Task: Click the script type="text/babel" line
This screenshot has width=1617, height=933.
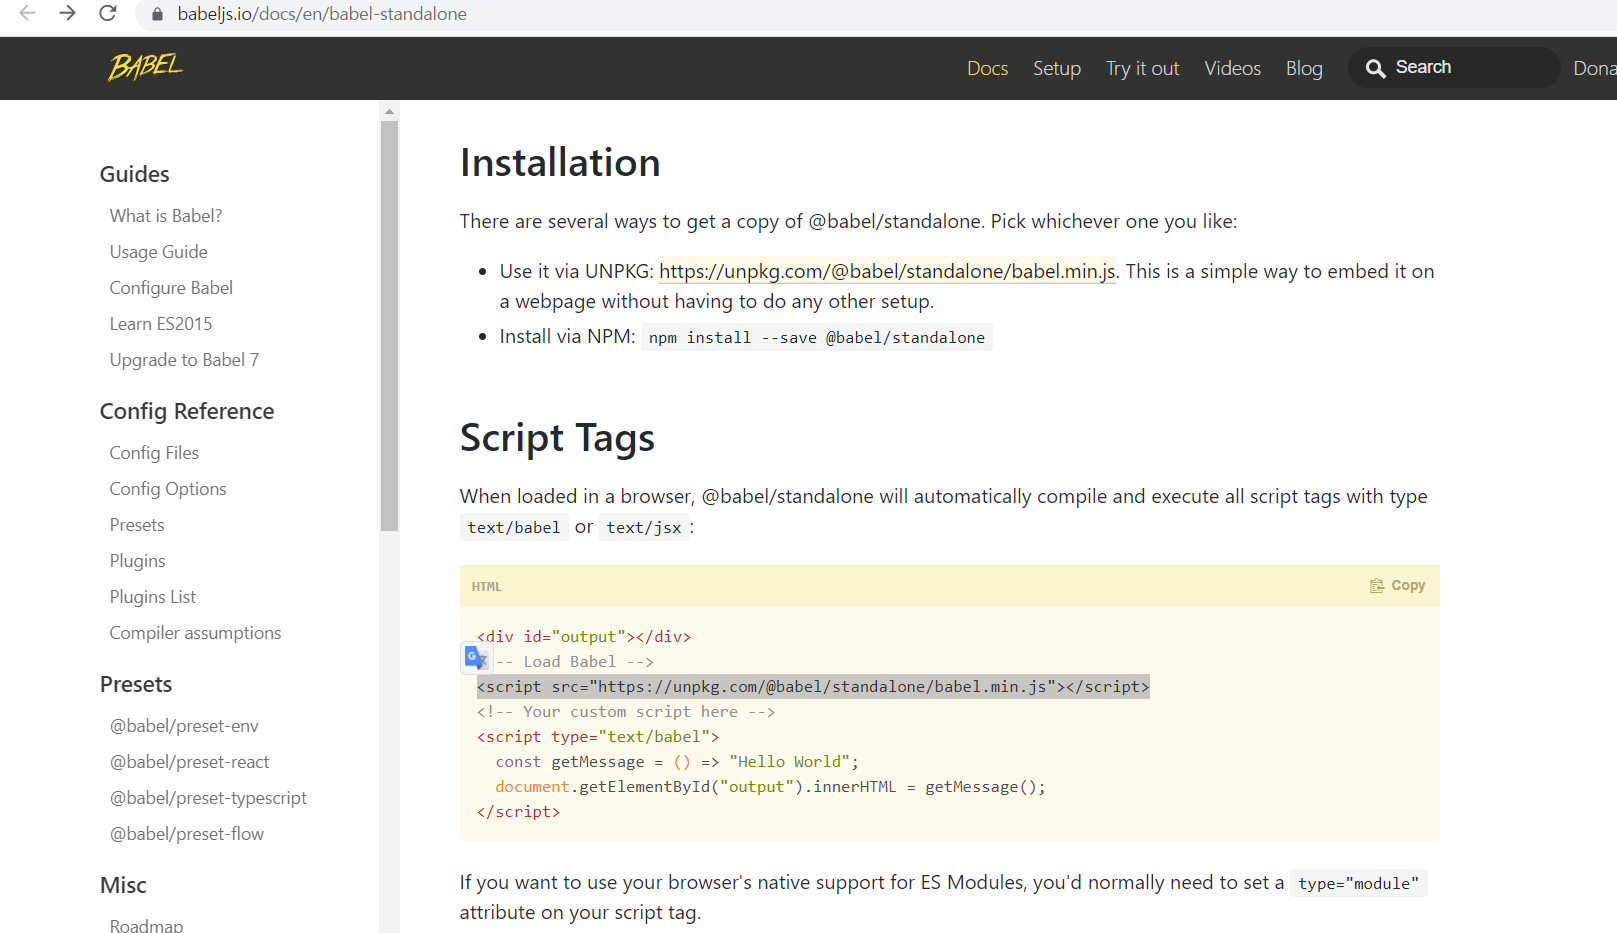Action: pyautogui.click(x=598, y=737)
